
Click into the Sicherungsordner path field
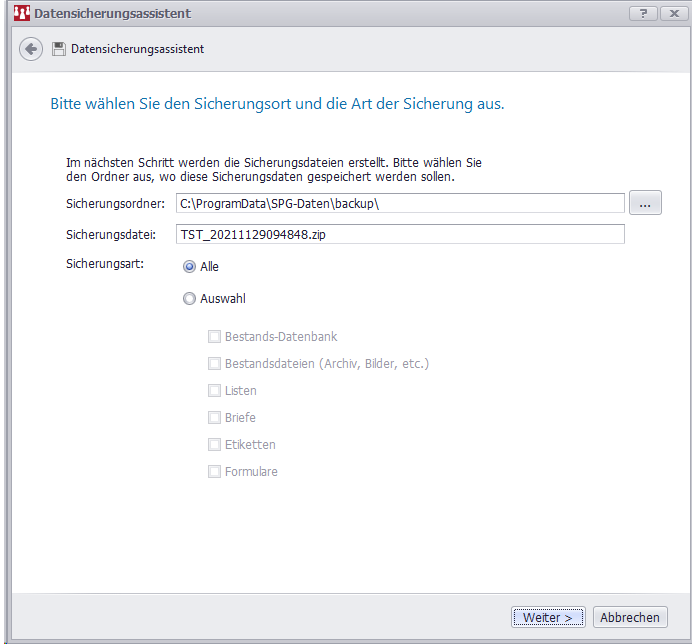click(x=399, y=204)
